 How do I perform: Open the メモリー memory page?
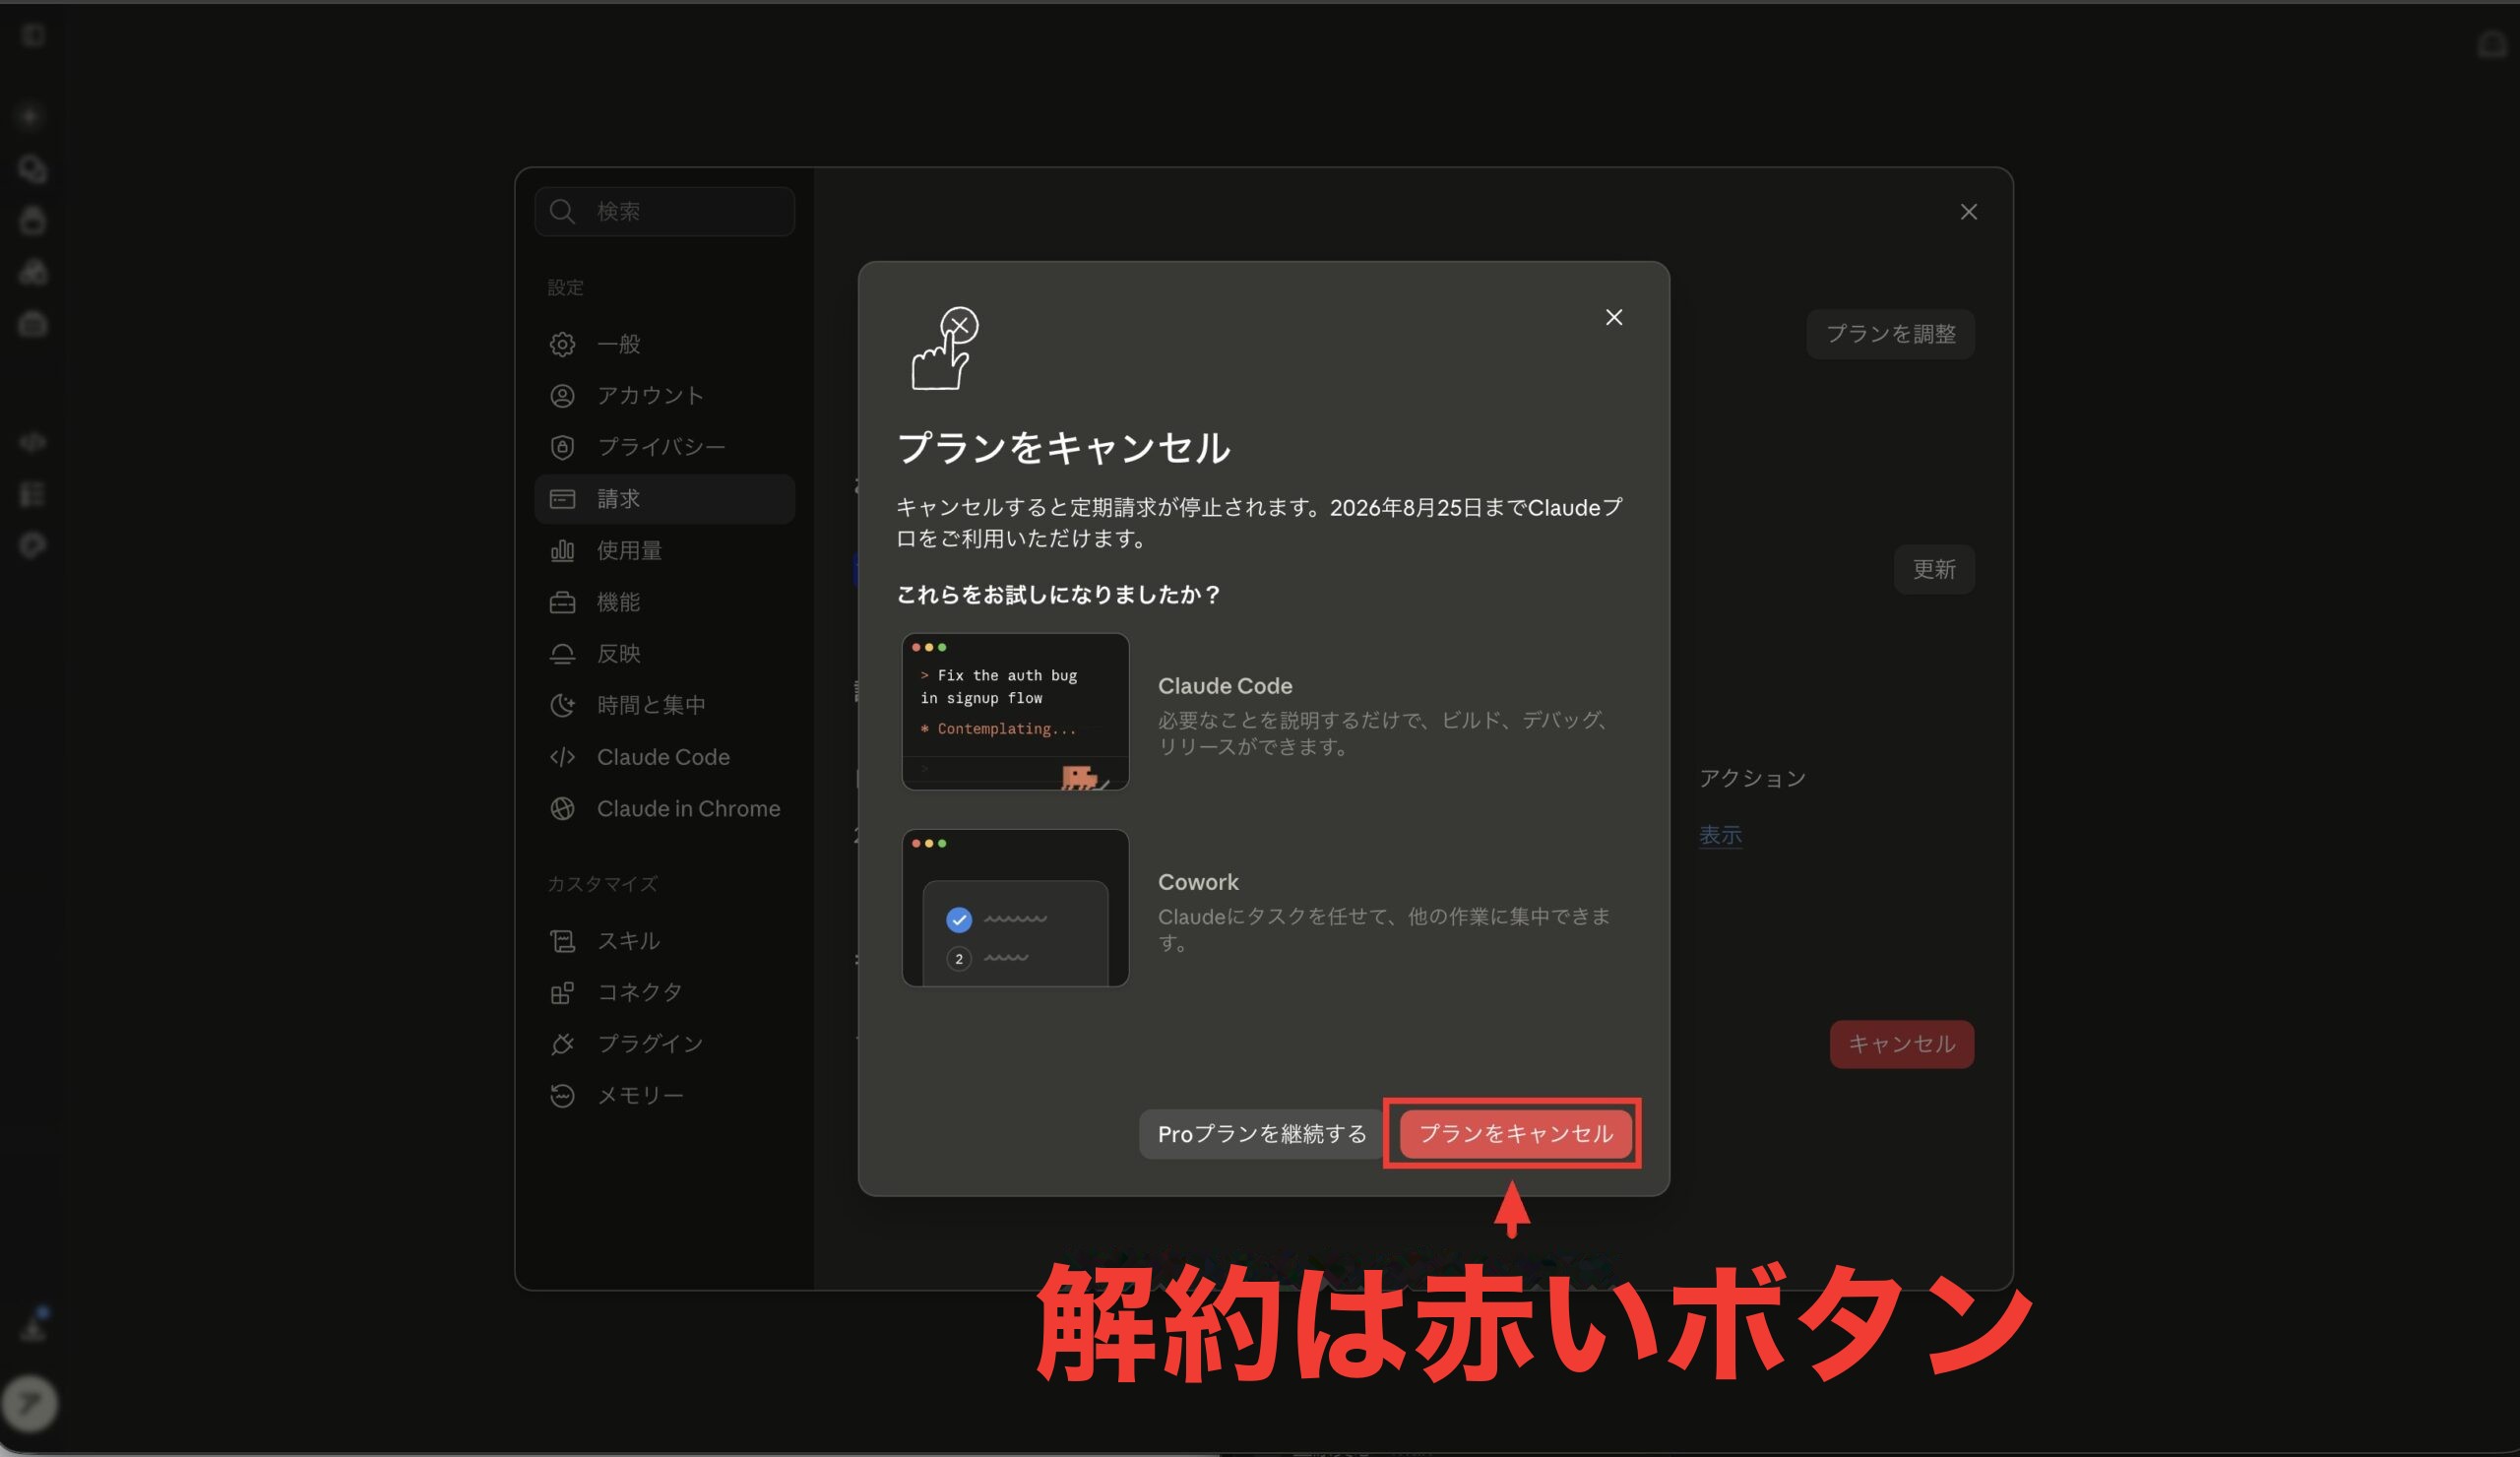664,1095
